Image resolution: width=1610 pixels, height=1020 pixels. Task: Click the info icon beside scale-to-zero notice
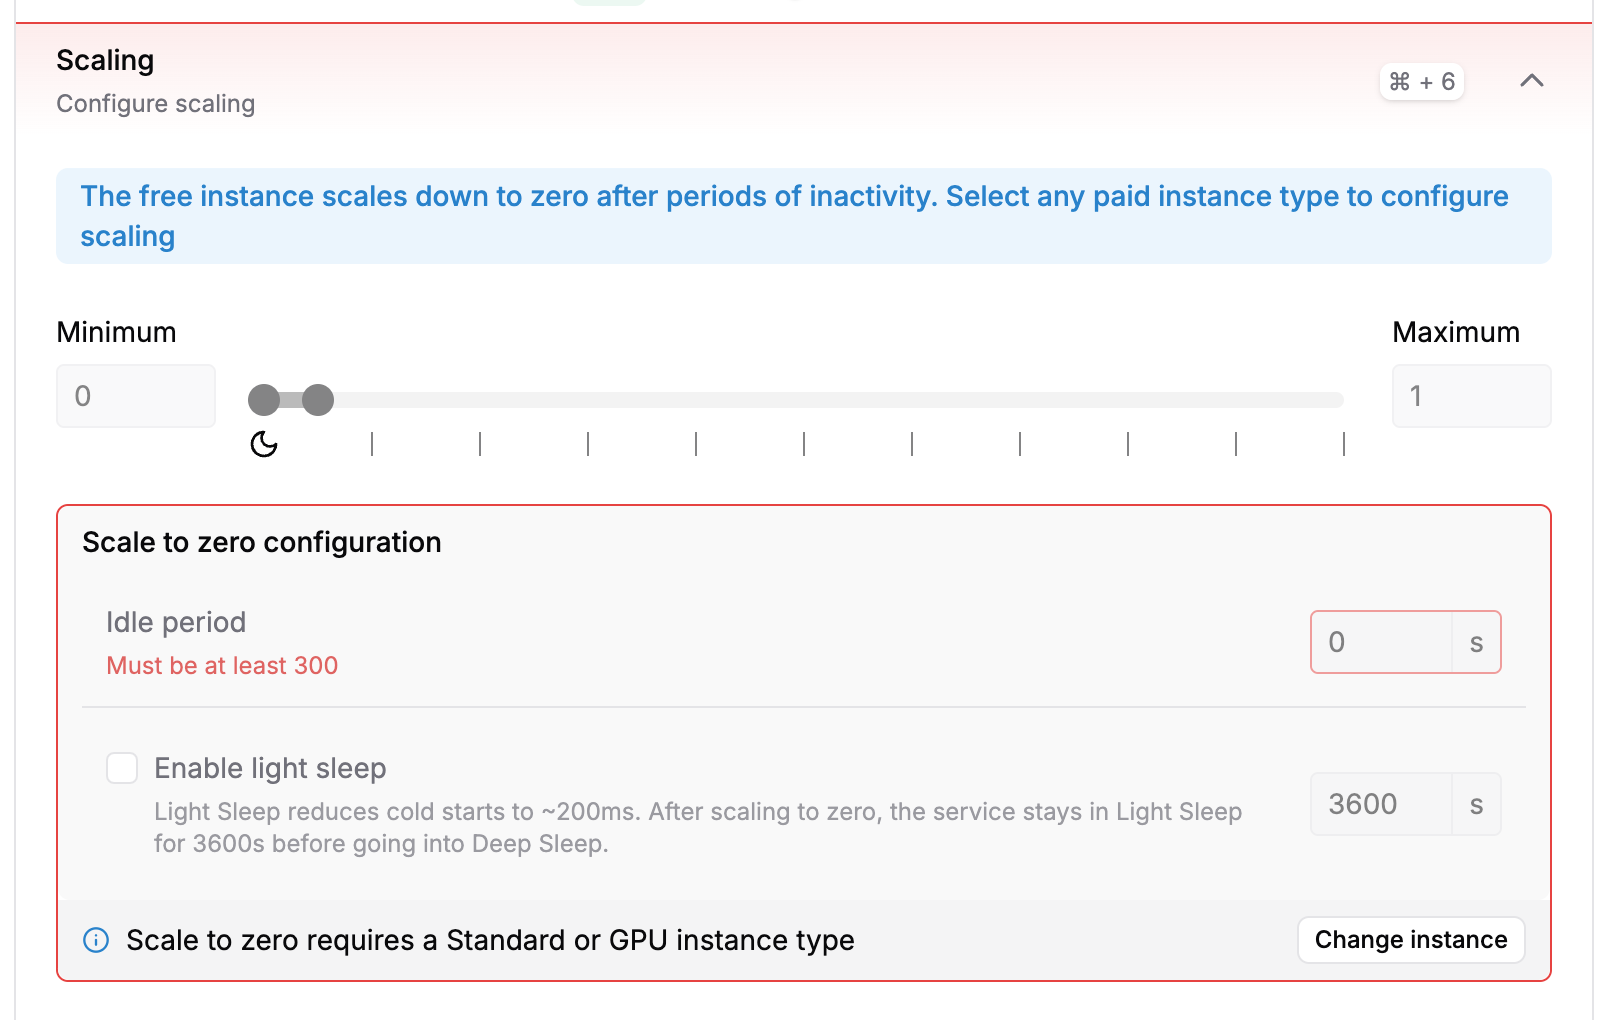pos(96,940)
